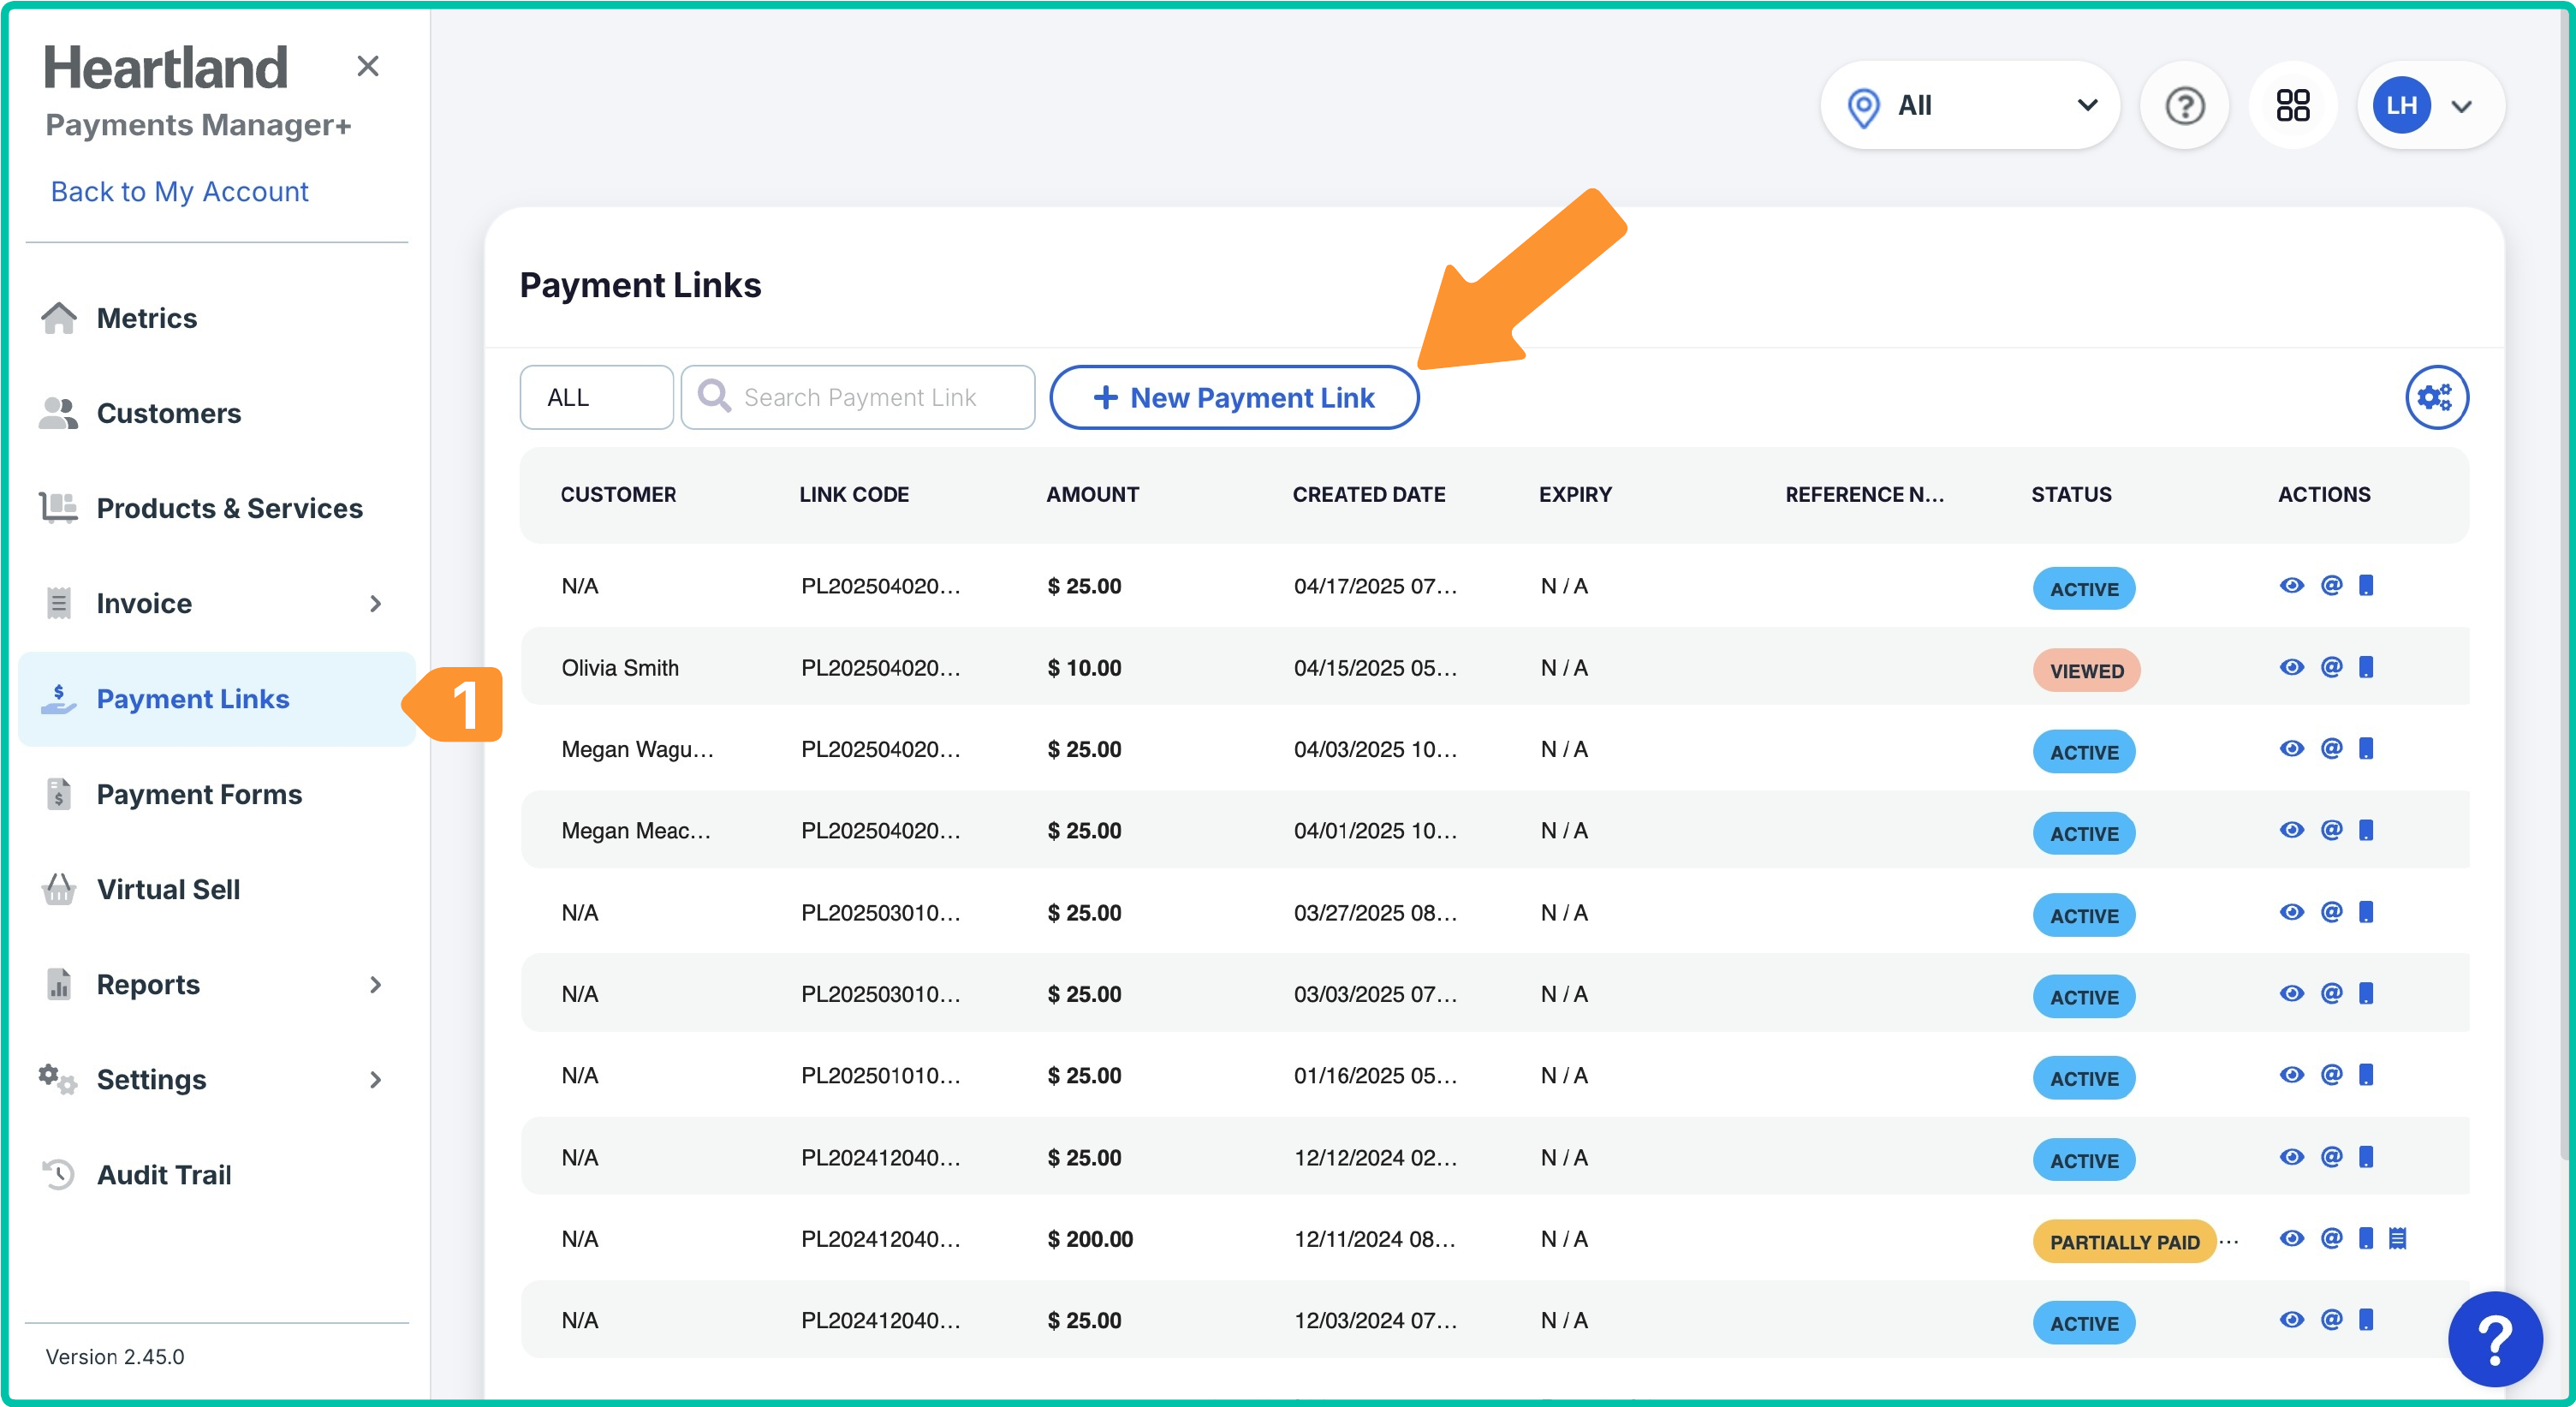View the 03/27/2025 payment link
2576x1407 pixels.
tap(2292, 912)
